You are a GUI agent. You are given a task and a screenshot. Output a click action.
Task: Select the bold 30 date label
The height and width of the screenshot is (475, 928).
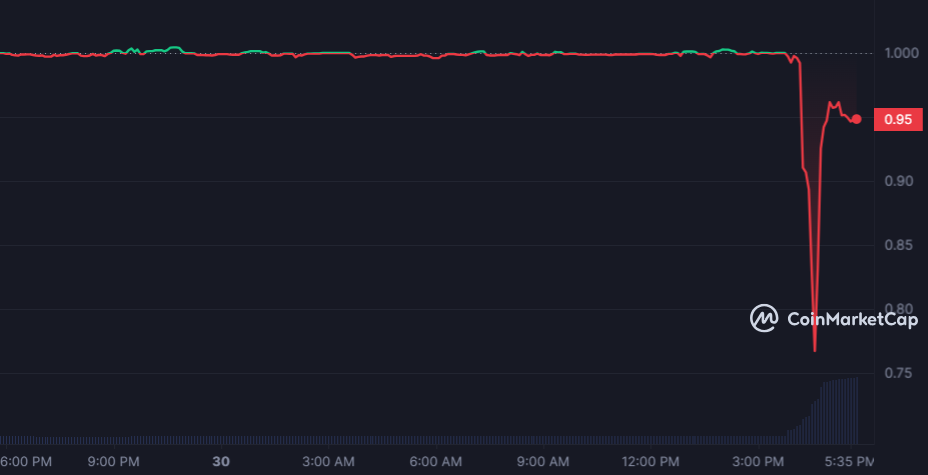[222, 461]
